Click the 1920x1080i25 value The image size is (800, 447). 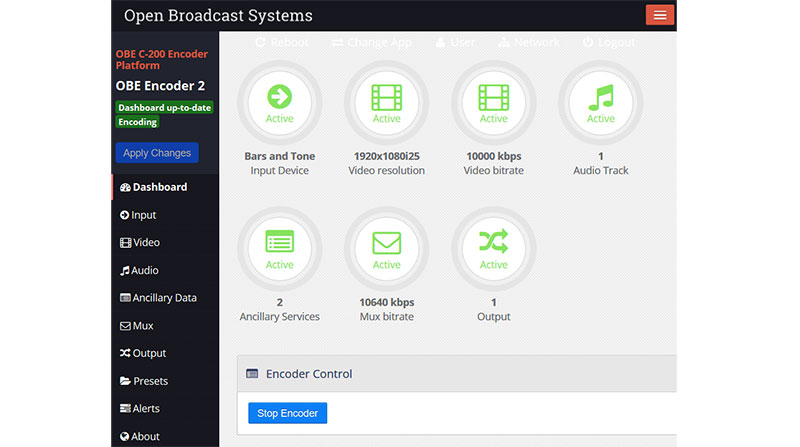(x=387, y=156)
